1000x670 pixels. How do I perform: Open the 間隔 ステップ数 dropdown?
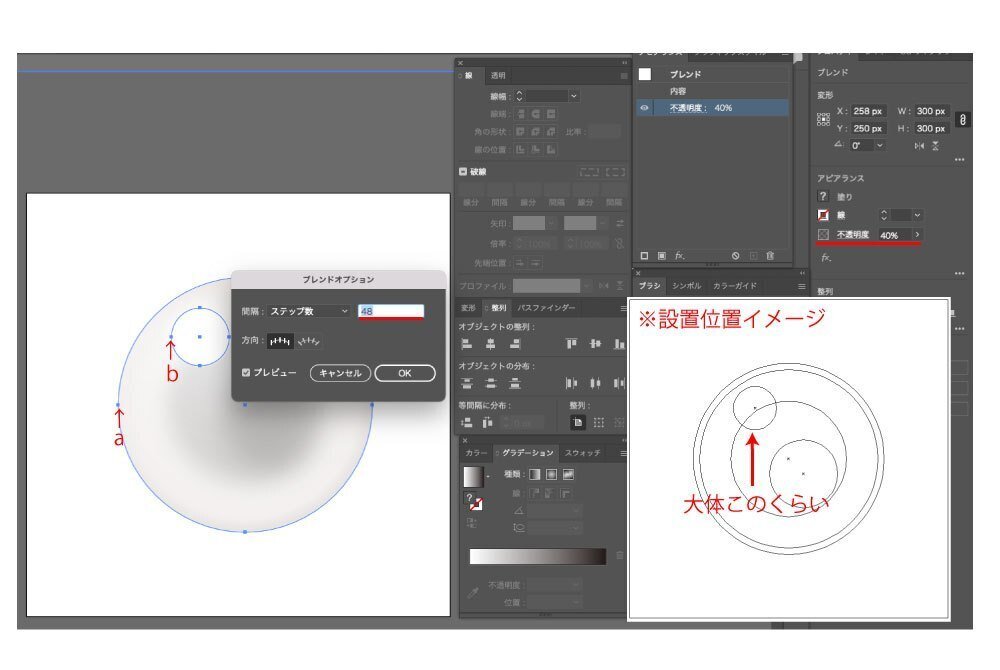click(309, 311)
